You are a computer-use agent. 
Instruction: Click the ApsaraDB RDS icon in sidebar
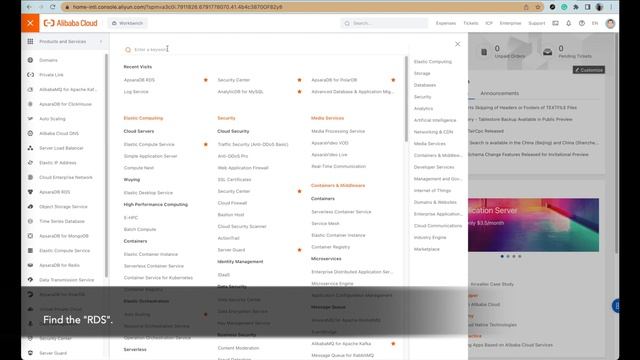[30, 192]
